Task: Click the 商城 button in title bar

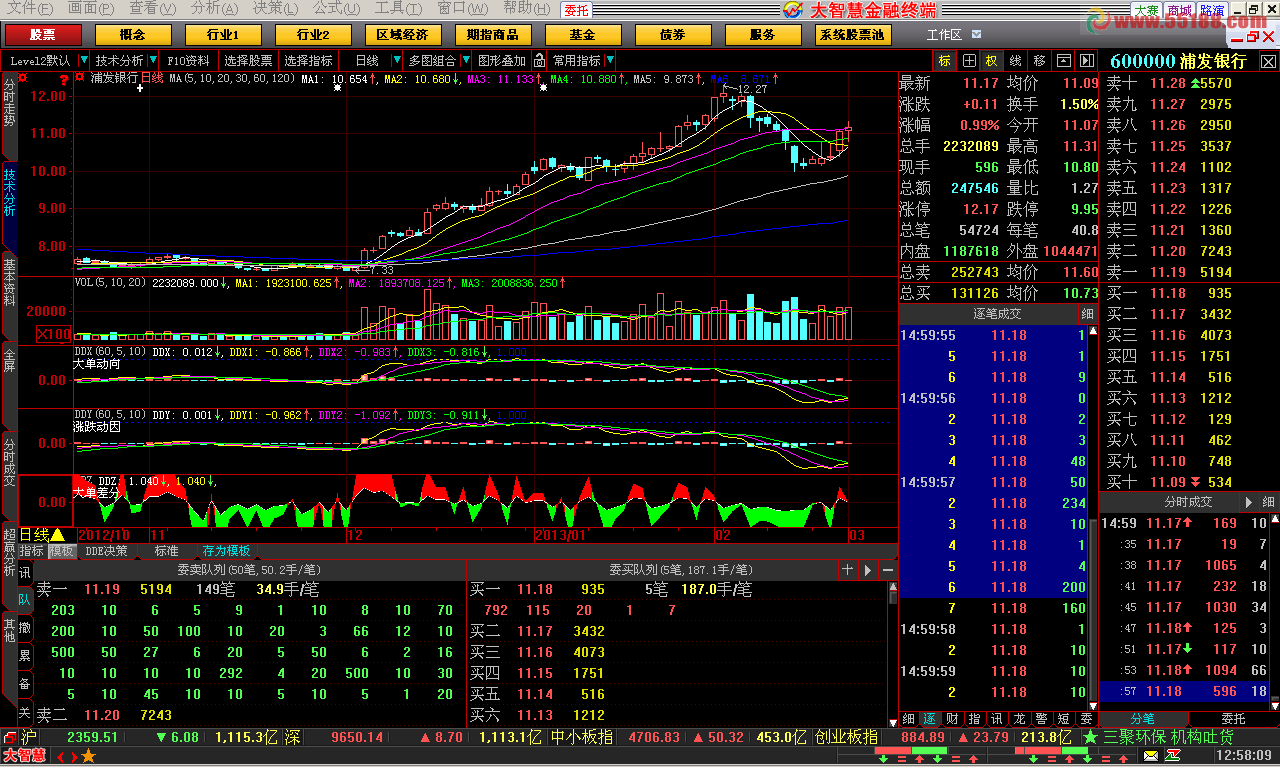Action: 1179,10
